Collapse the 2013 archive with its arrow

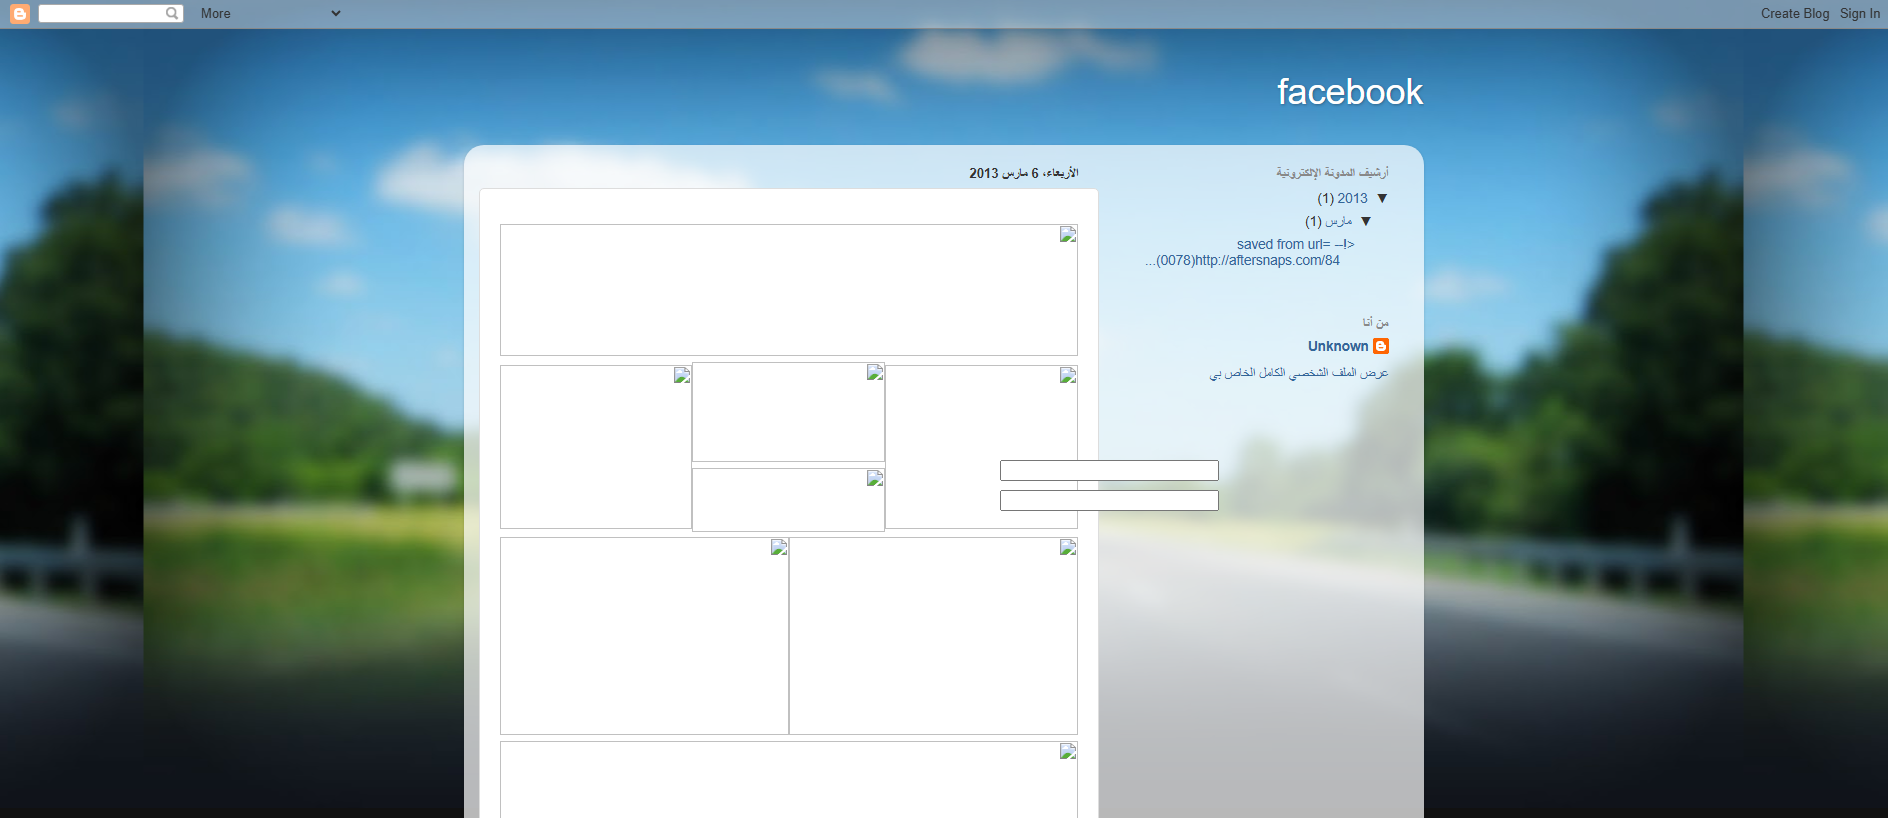1382,199
